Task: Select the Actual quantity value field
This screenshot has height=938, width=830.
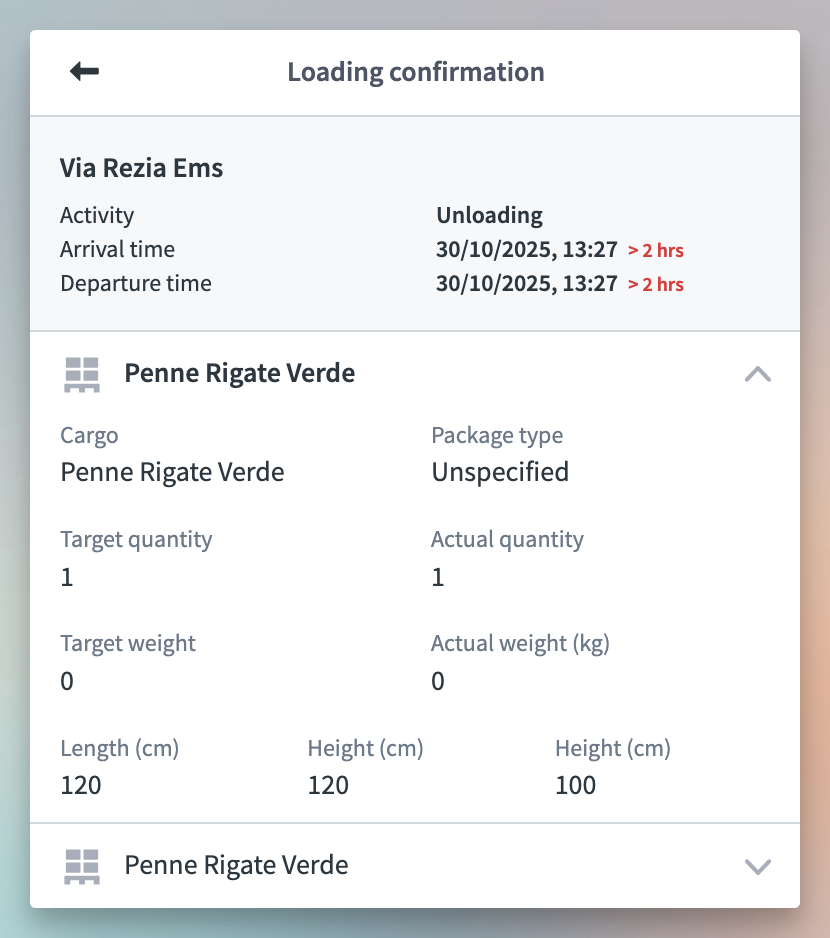Action: pyautogui.click(x=438, y=577)
